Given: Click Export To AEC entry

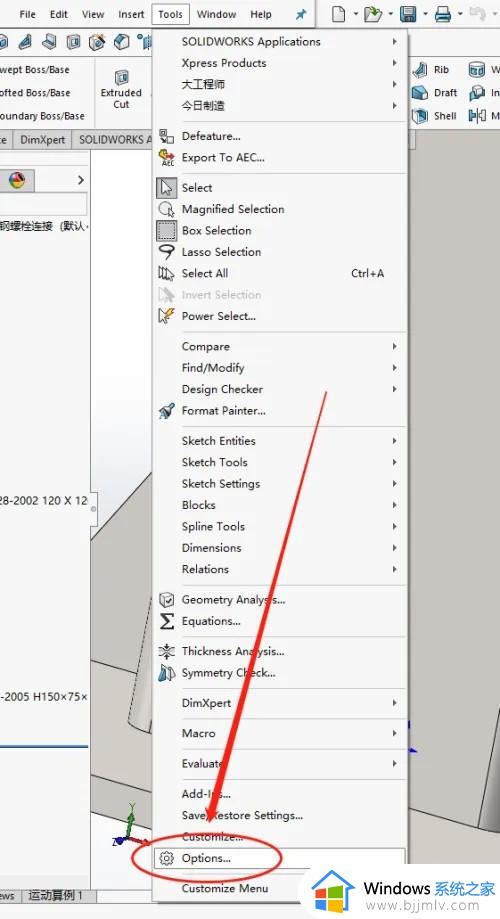Looking at the screenshot, I should (280, 158).
